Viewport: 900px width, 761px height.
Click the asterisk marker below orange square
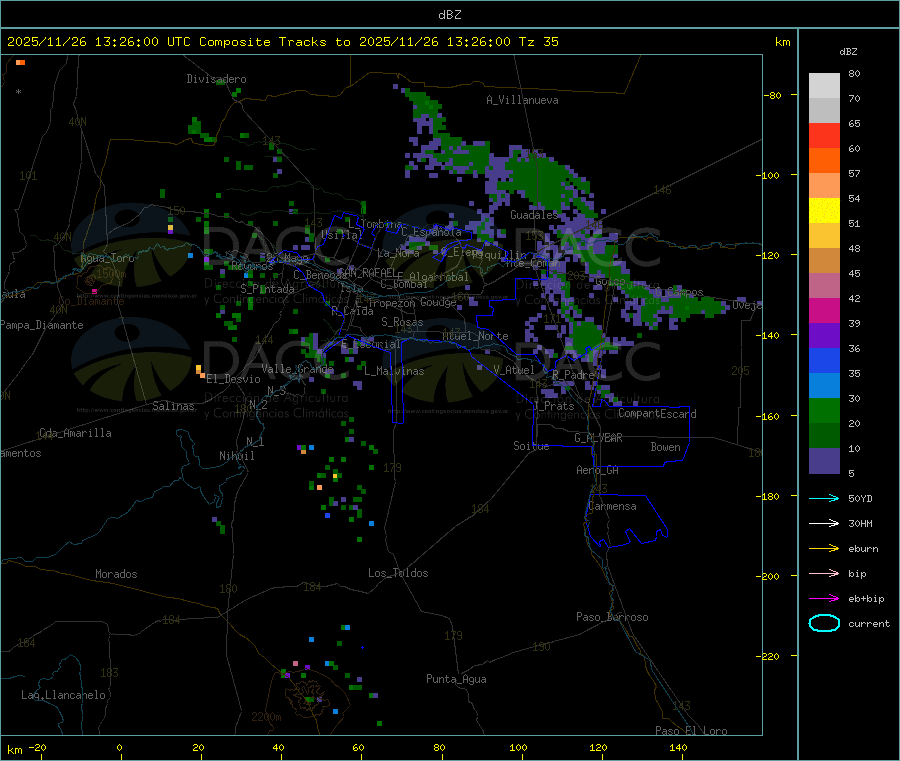(x=19, y=91)
